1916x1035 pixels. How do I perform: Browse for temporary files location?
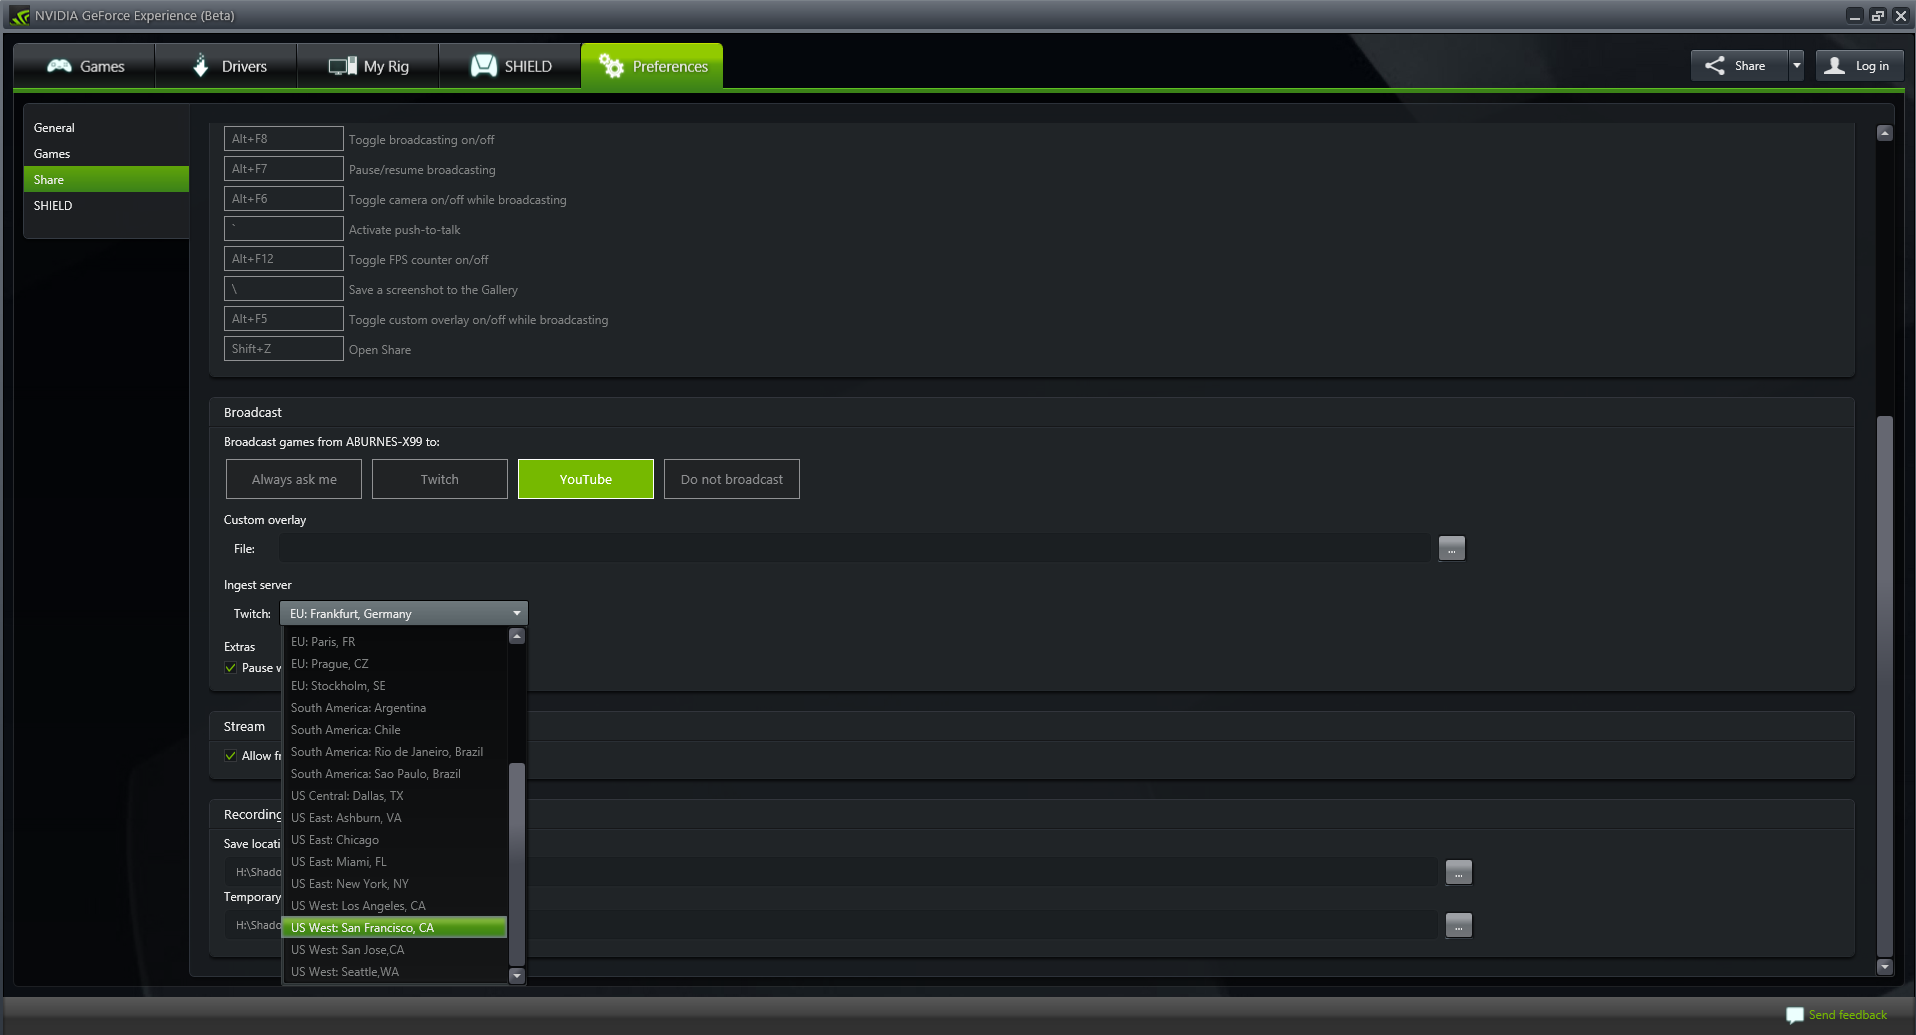1459,925
